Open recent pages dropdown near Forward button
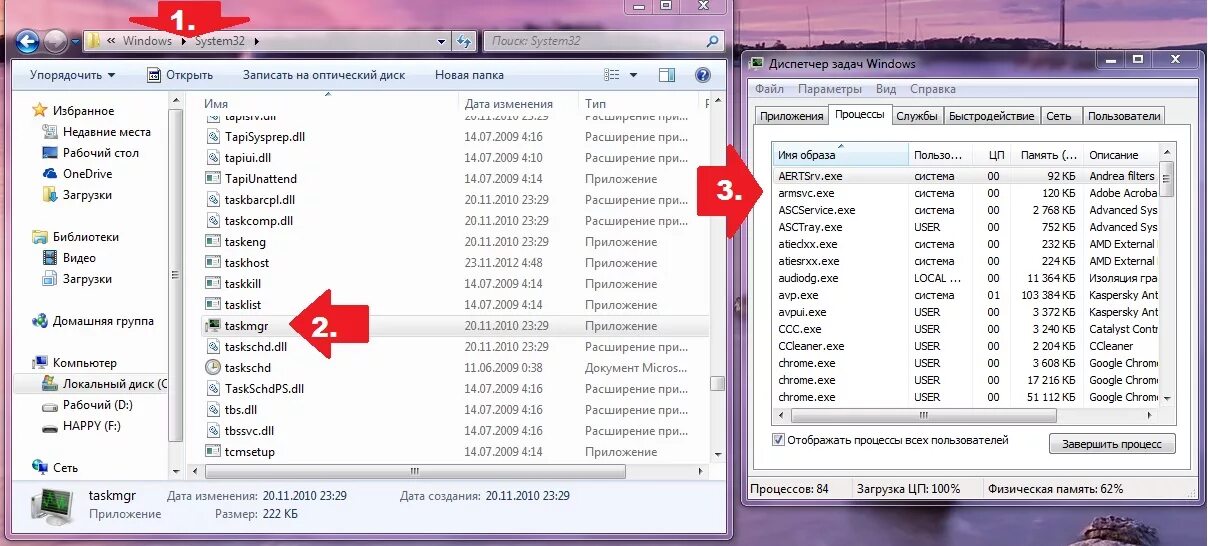 (75, 42)
